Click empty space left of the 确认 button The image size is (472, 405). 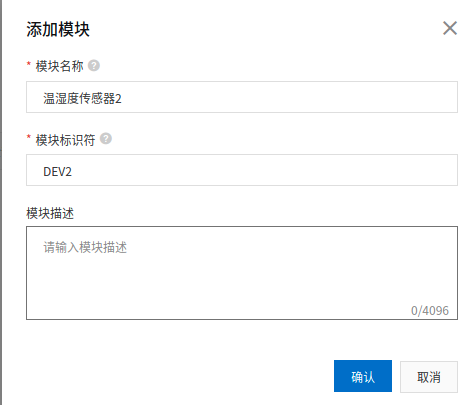click(x=180, y=376)
